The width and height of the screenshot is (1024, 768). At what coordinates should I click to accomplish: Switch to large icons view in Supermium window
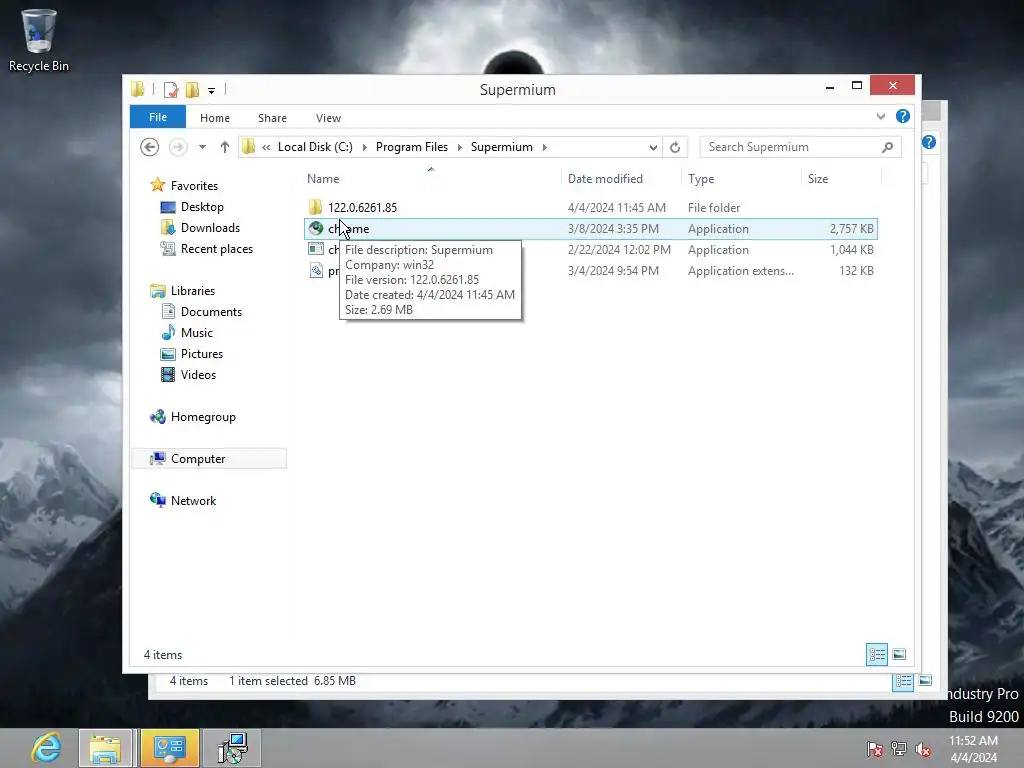[899, 654]
